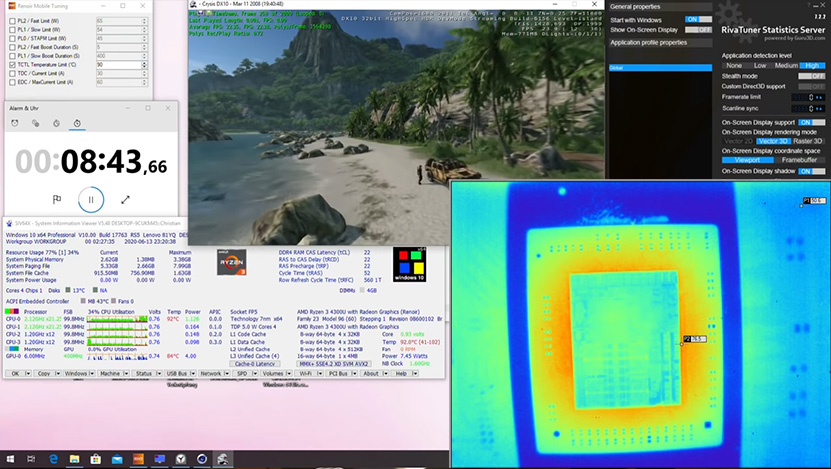
Task: Open the World Clock tab icon
Action: pos(36,123)
